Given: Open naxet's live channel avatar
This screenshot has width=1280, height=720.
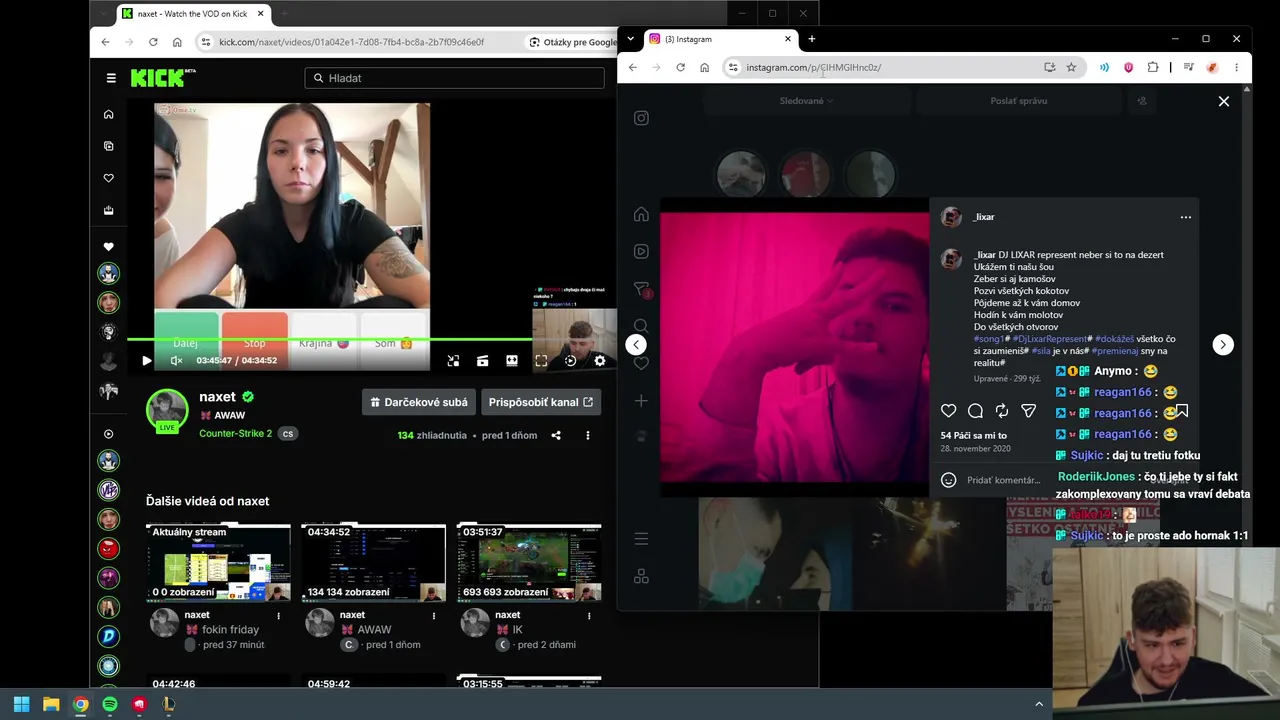Looking at the screenshot, I should (167, 410).
